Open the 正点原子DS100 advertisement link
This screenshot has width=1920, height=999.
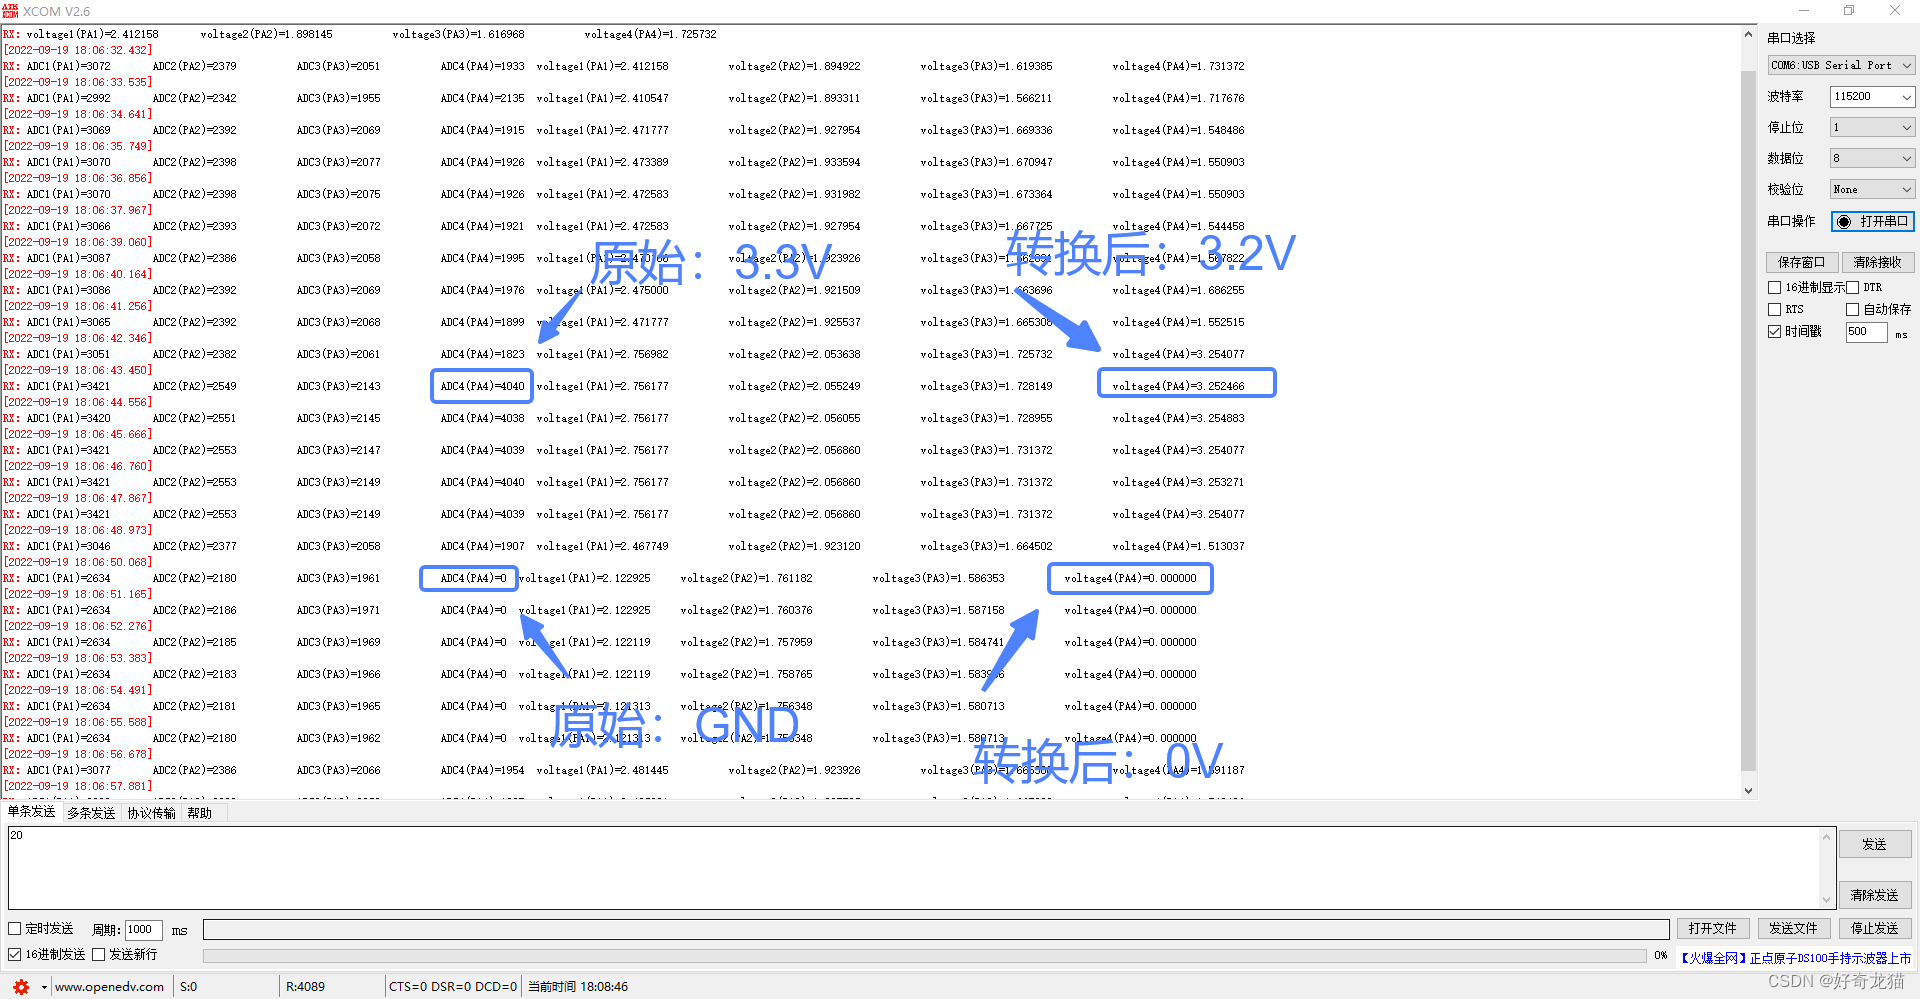(1796, 958)
